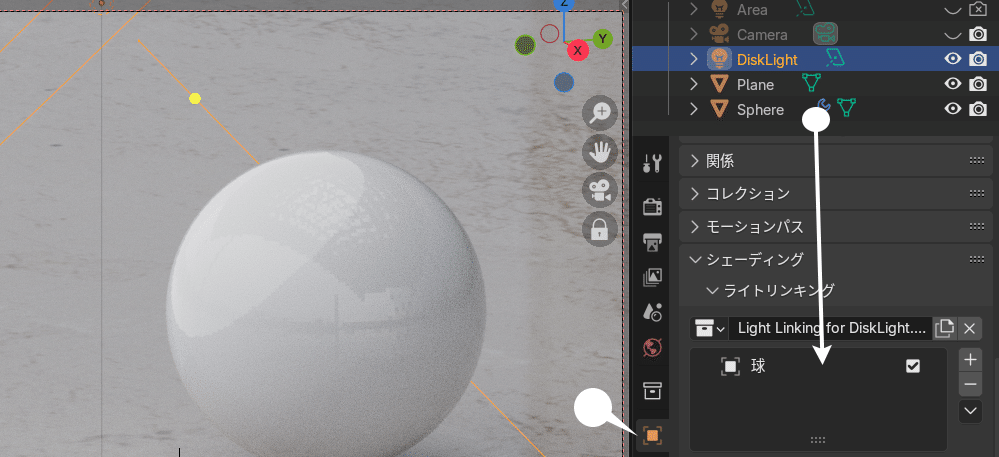Select the DiskLight name in the outliner
The height and width of the screenshot is (457, 999).
click(767, 59)
